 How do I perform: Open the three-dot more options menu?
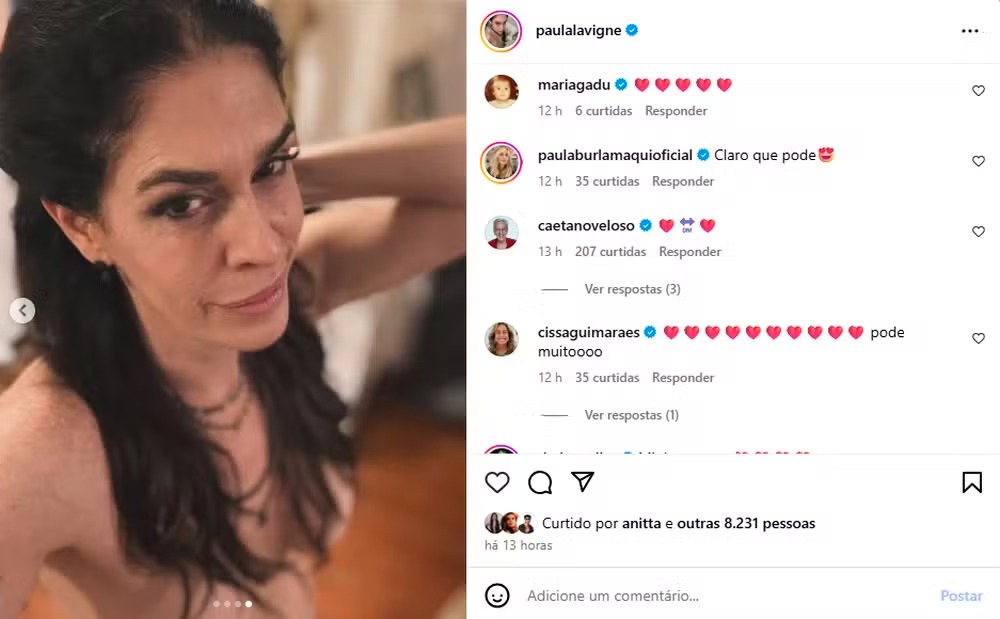point(970,31)
